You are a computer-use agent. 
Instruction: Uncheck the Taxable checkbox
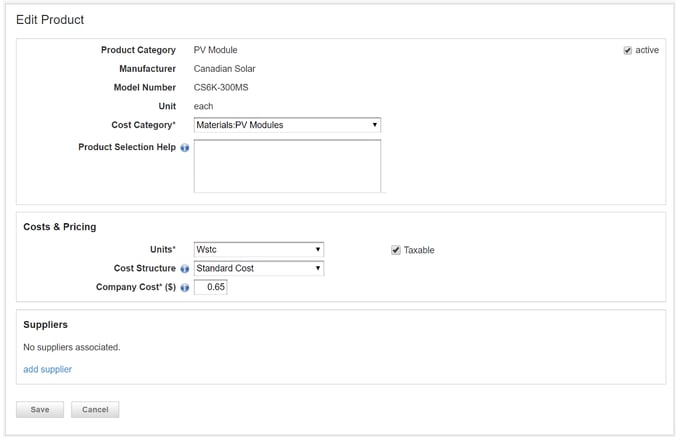pos(396,250)
